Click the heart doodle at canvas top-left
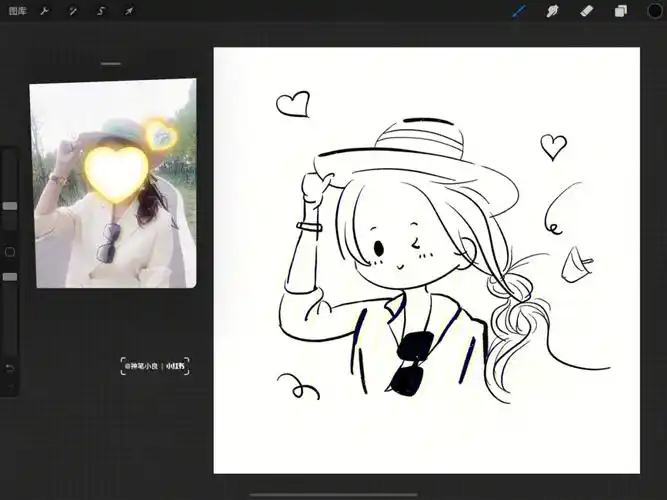667x500 pixels. click(x=292, y=103)
